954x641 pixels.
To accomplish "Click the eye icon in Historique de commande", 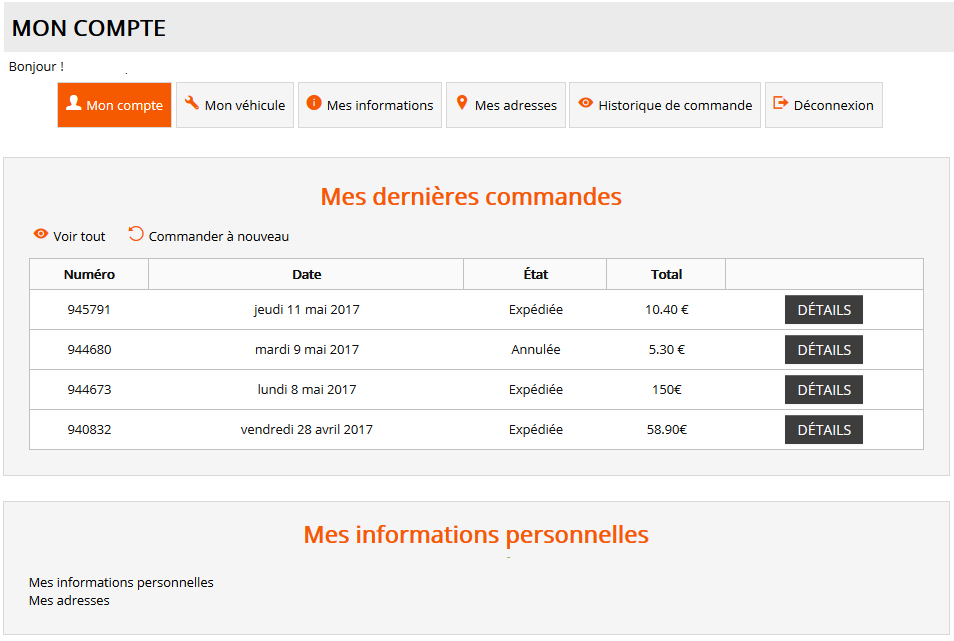I will (586, 103).
